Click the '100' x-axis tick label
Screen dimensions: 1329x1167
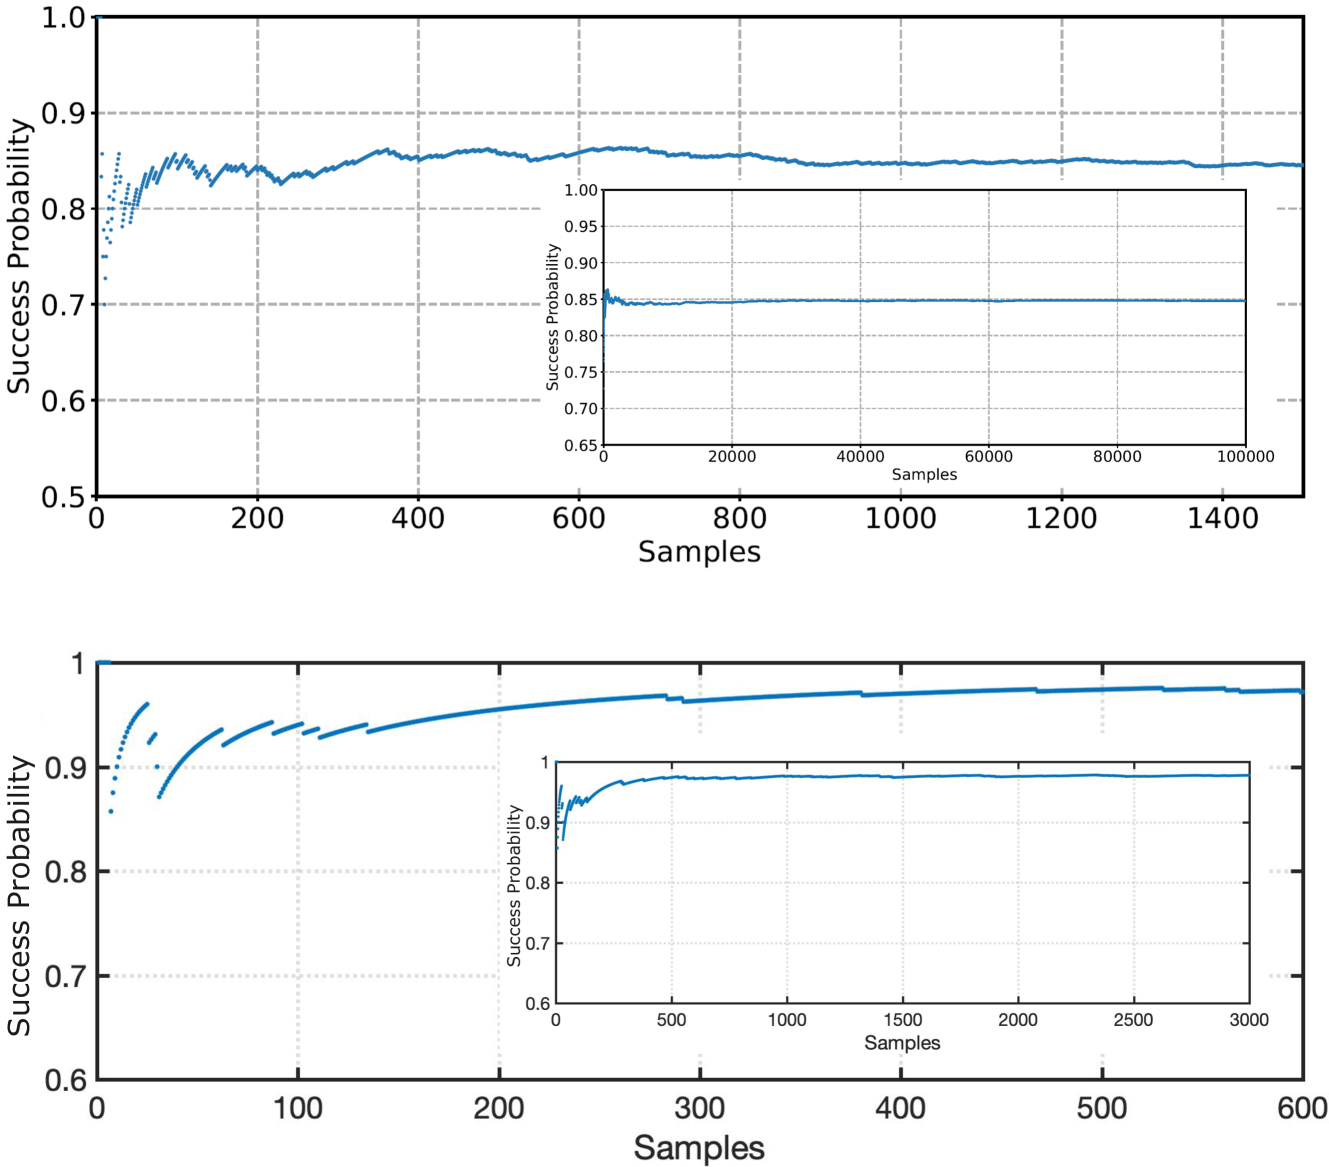click(298, 1108)
